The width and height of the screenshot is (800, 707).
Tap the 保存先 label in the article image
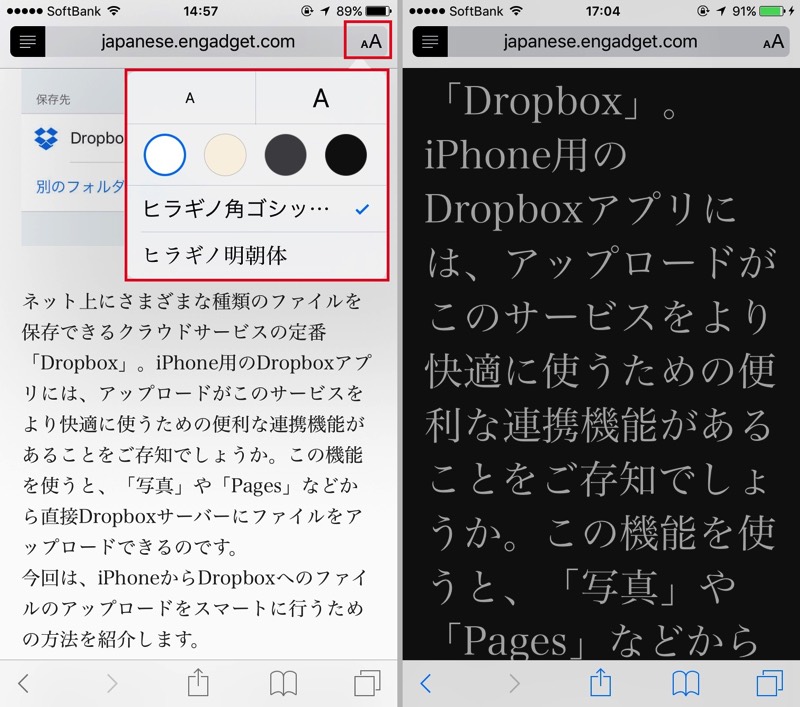(x=53, y=99)
